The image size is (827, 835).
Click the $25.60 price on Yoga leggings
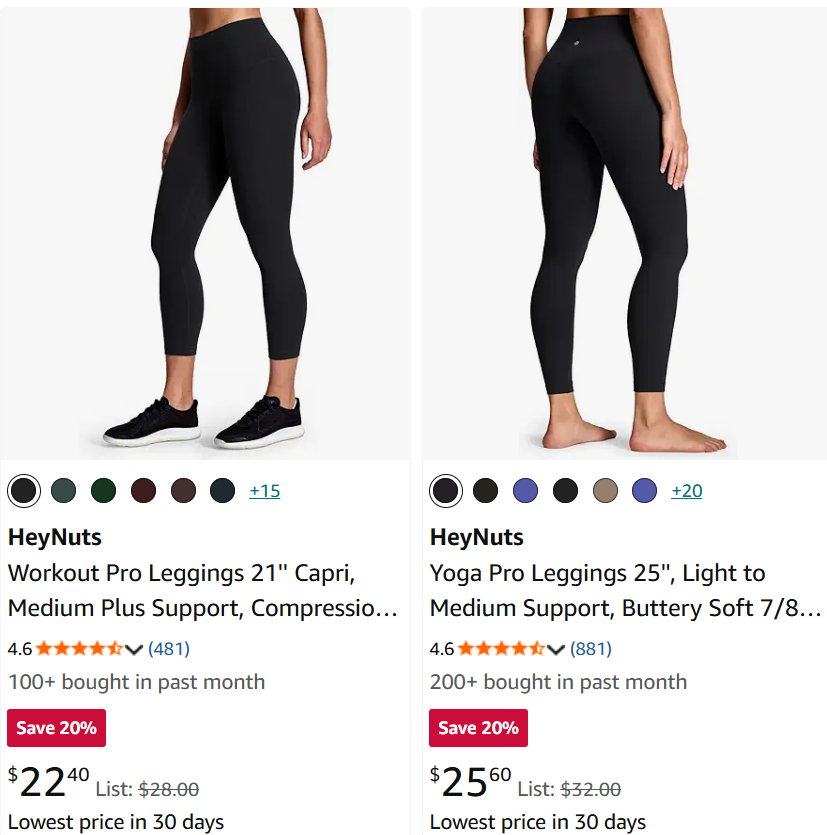[x=471, y=782]
